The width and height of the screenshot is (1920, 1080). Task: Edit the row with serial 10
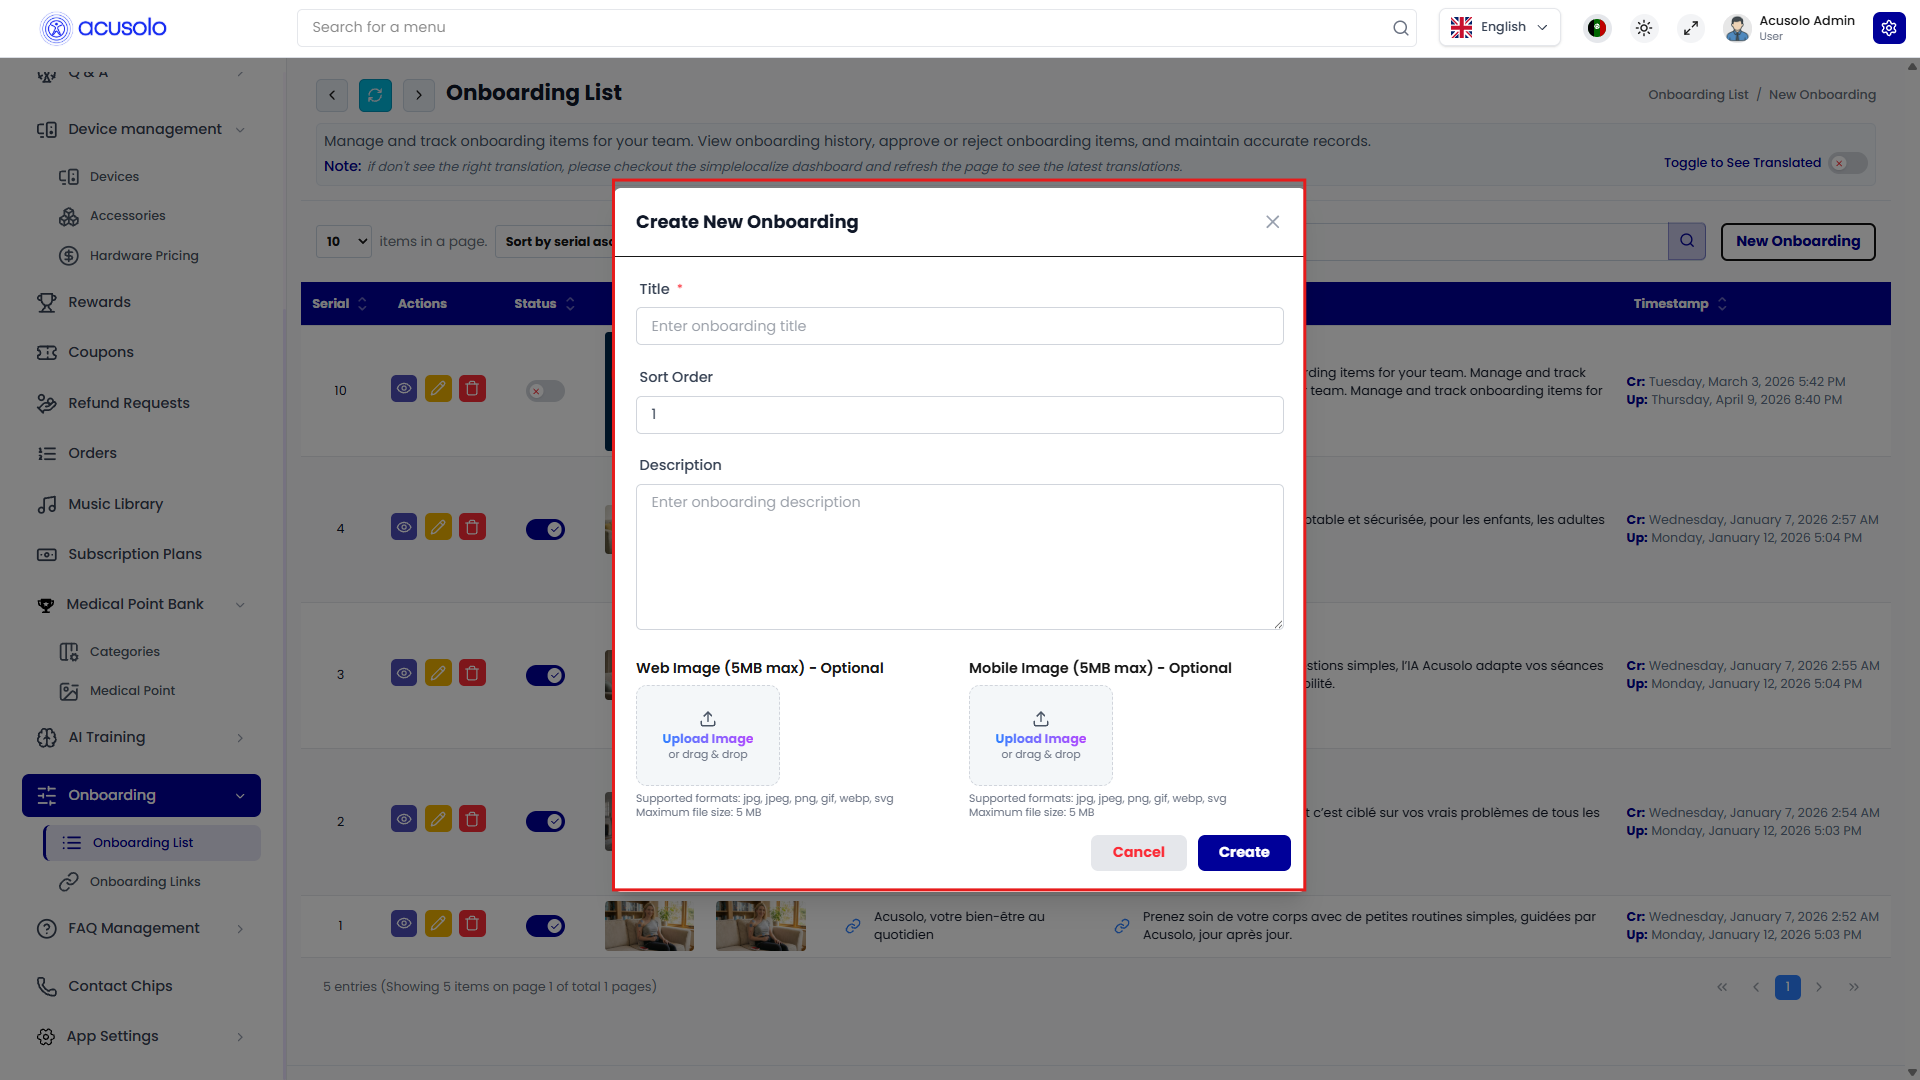point(438,389)
